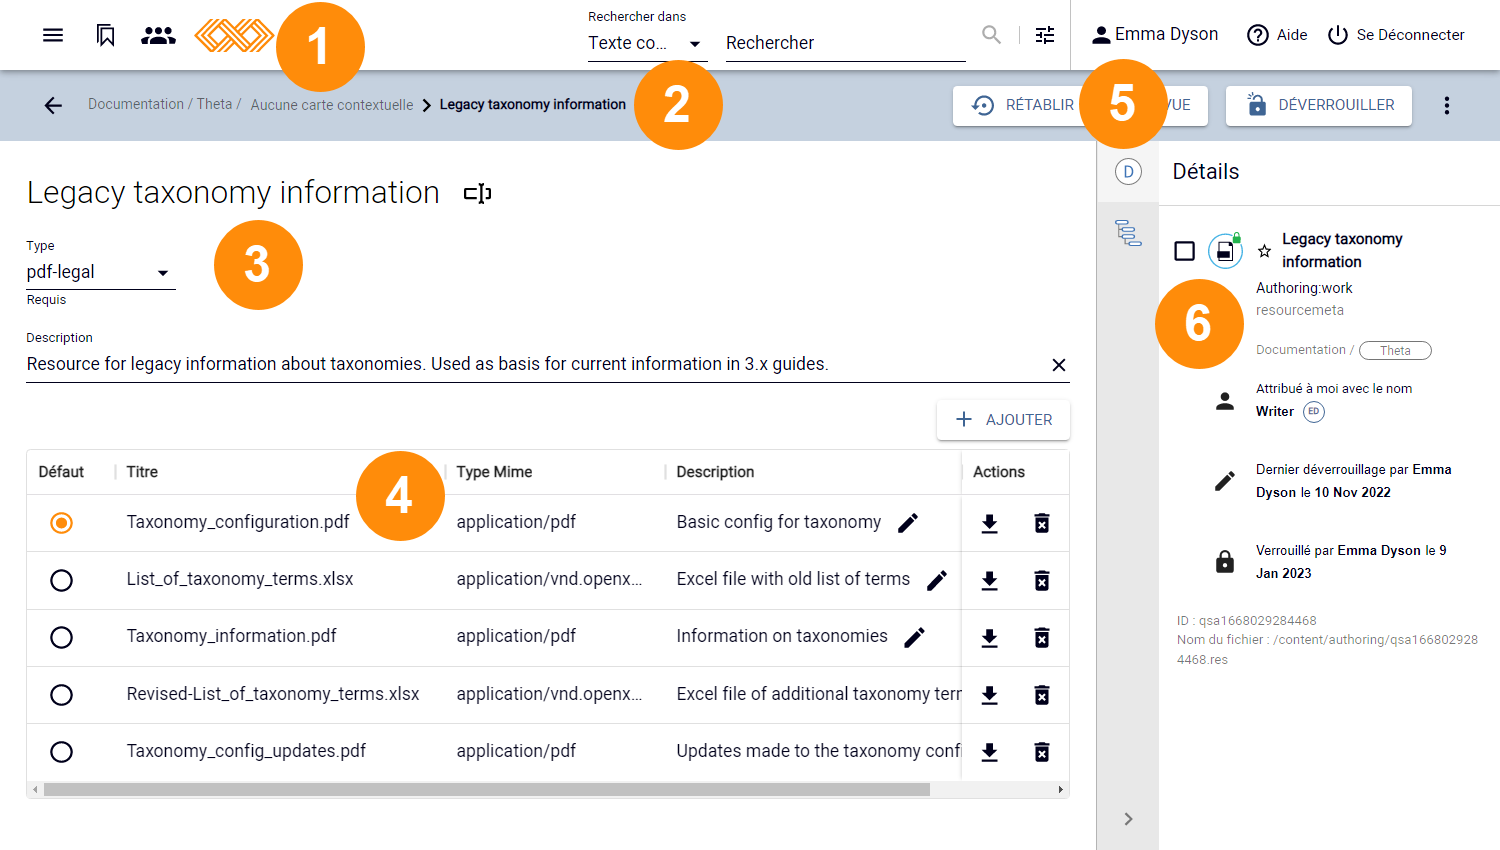Click the horizontal table scrollbar
Screen dimensions: 1500x850
pos(487,790)
